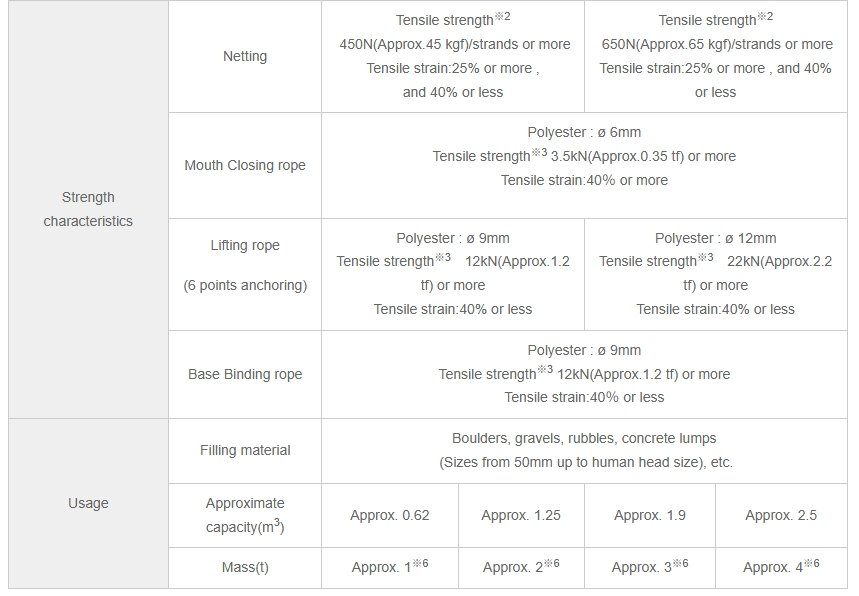
Task: Click the Mass(t) label cell
Action: [245, 567]
